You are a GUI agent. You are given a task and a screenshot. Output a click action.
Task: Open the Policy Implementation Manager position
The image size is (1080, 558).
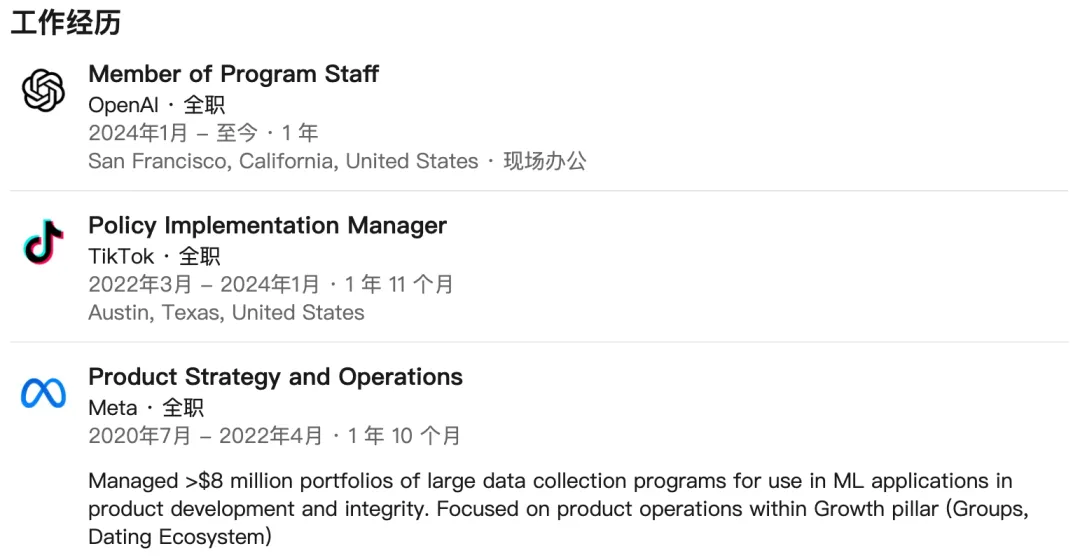[267, 225]
